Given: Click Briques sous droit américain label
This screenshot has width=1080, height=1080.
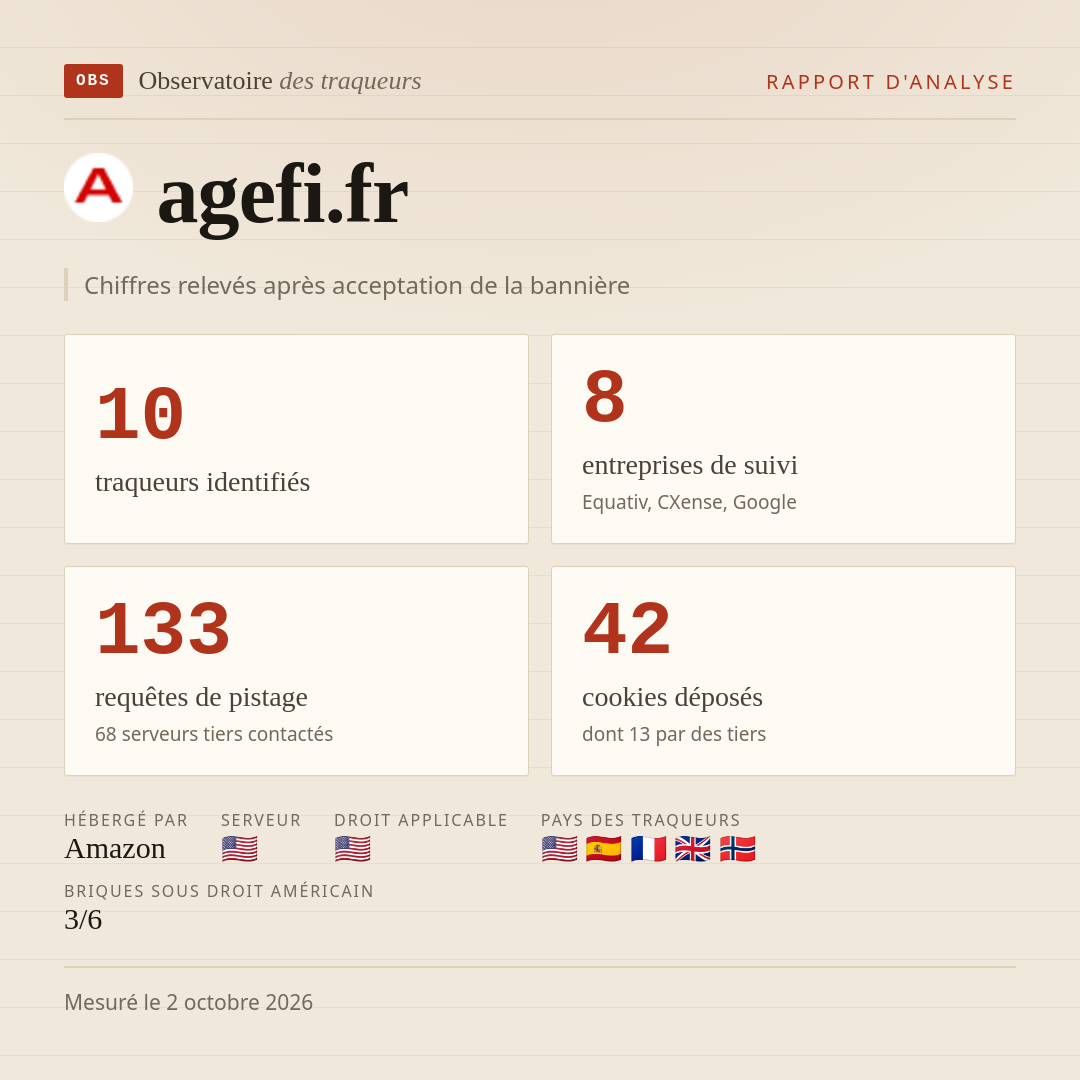Looking at the screenshot, I should 219,891.
